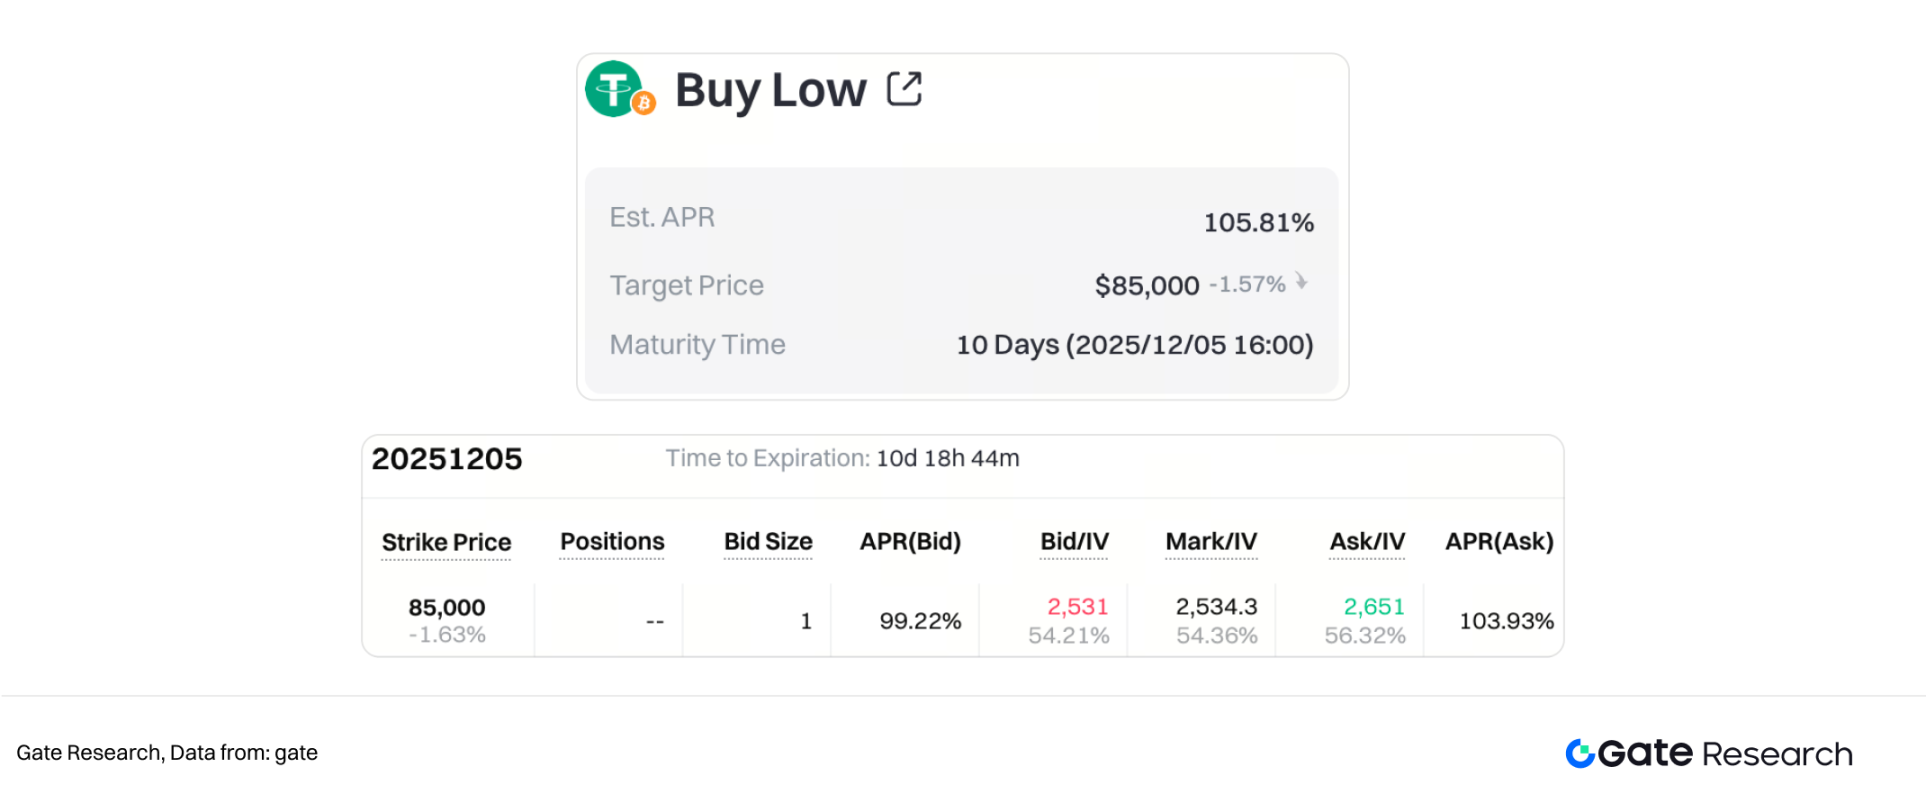
Task: Click the Bid/IV column header
Action: (x=1074, y=541)
